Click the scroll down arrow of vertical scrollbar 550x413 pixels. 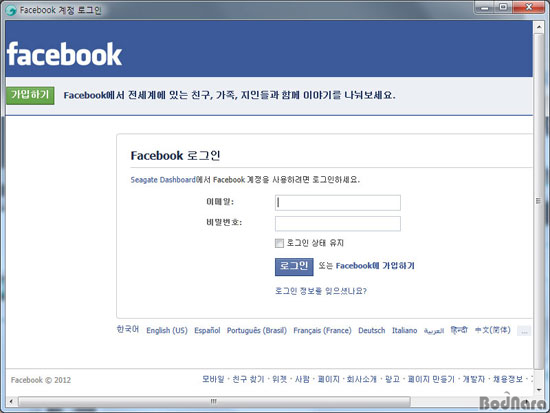[x=538, y=389]
